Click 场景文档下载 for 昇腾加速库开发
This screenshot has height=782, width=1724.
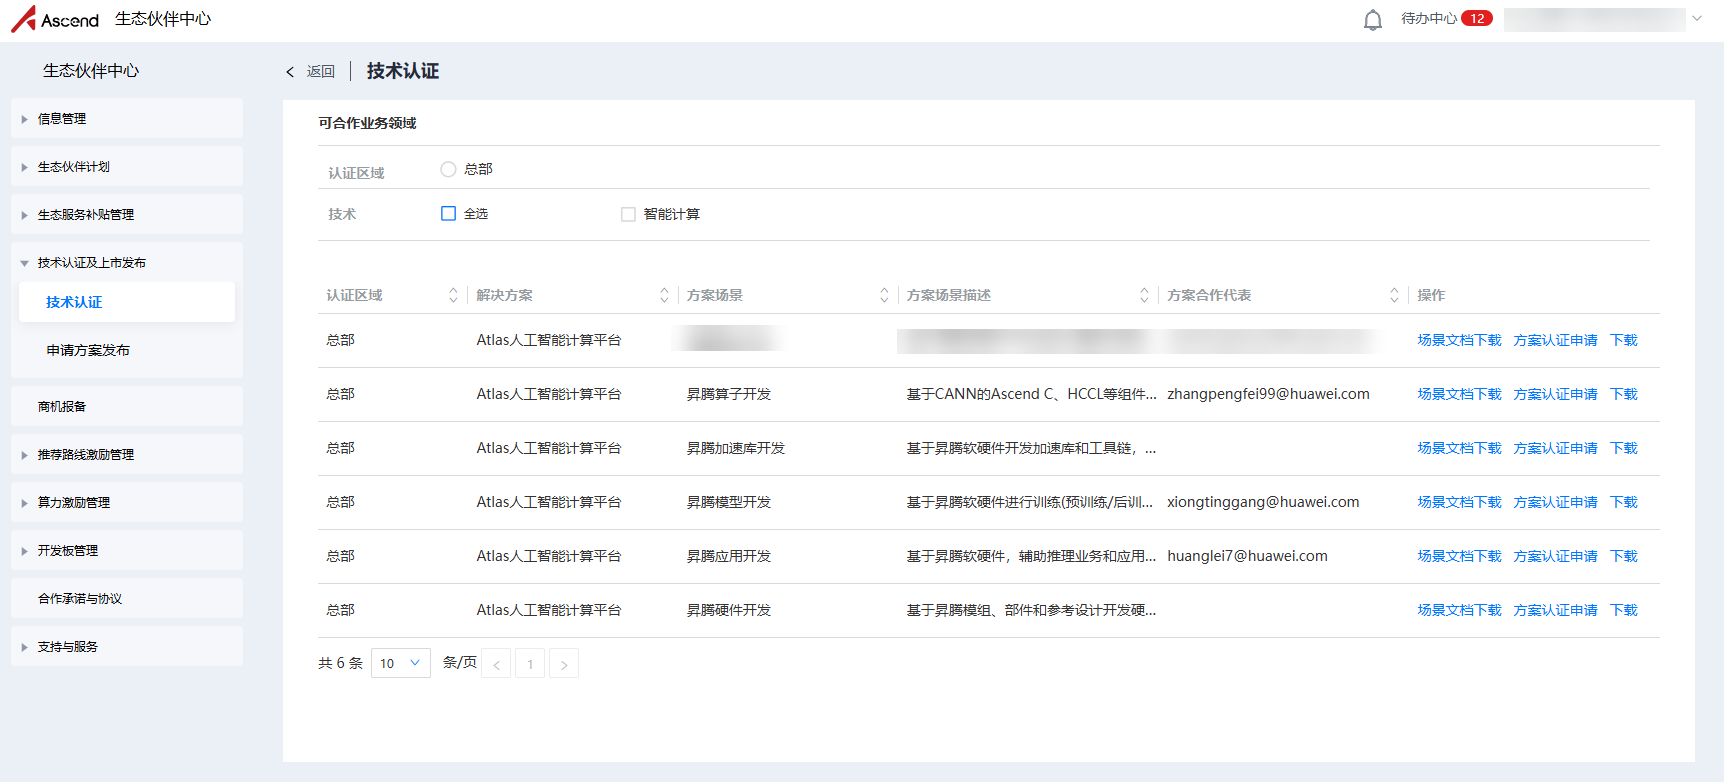[x=1459, y=448]
